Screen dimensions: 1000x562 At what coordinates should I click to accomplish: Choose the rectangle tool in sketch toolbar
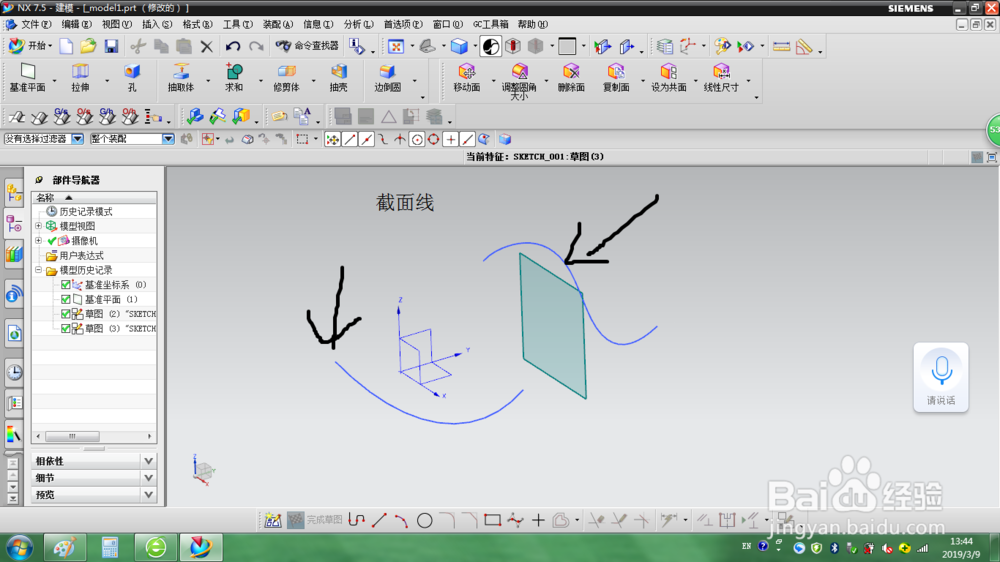click(x=492, y=521)
